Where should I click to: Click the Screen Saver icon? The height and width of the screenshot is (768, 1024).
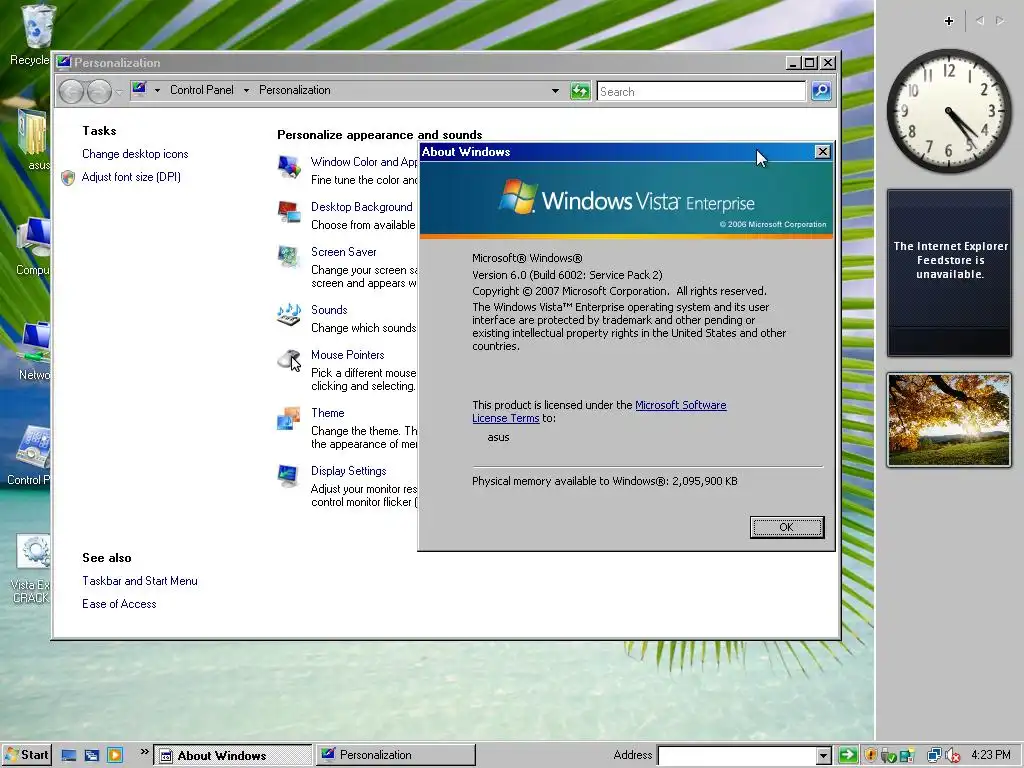click(x=289, y=257)
